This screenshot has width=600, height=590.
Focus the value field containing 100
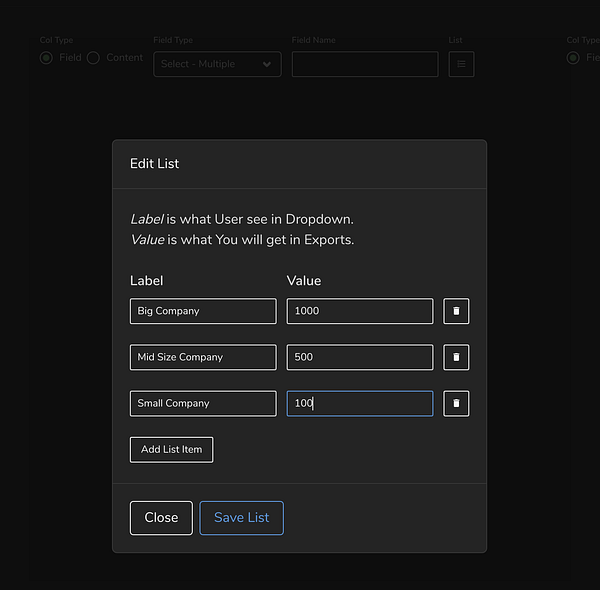[x=360, y=403]
